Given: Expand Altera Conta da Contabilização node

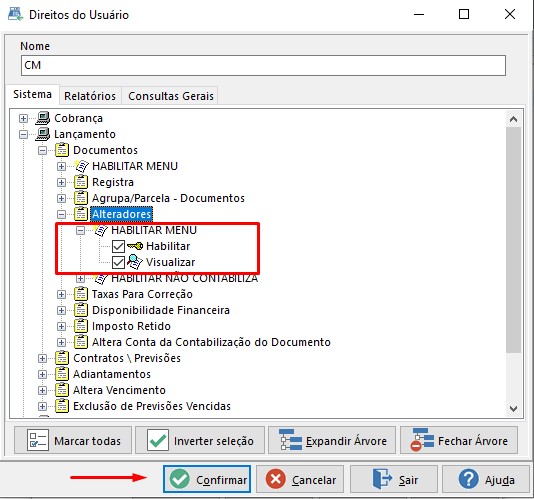Looking at the screenshot, I should coord(61,342).
